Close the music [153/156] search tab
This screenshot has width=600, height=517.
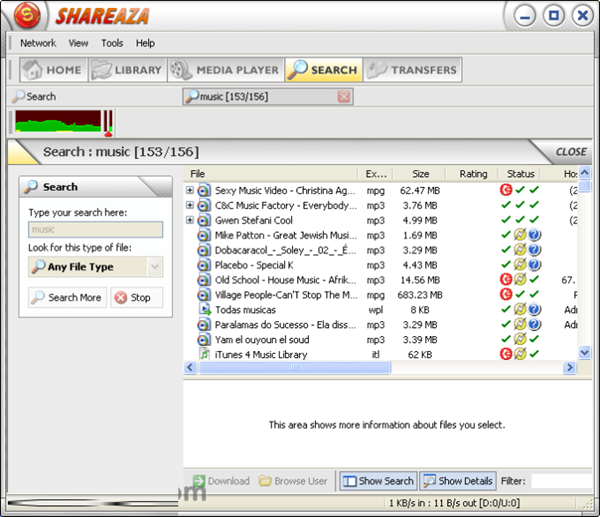(344, 96)
